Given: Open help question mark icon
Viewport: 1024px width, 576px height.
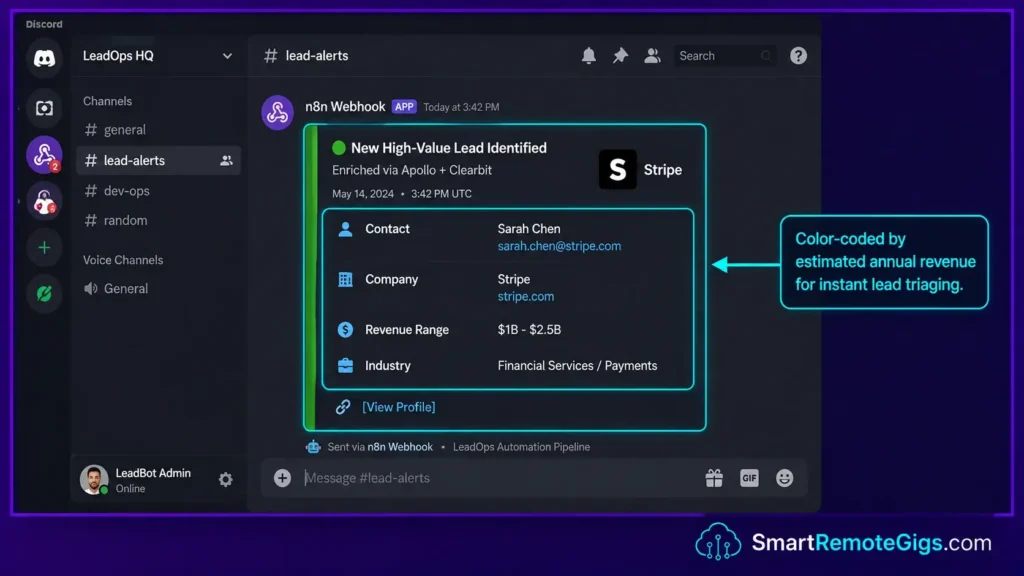Looking at the screenshot, I should [798, 56].
